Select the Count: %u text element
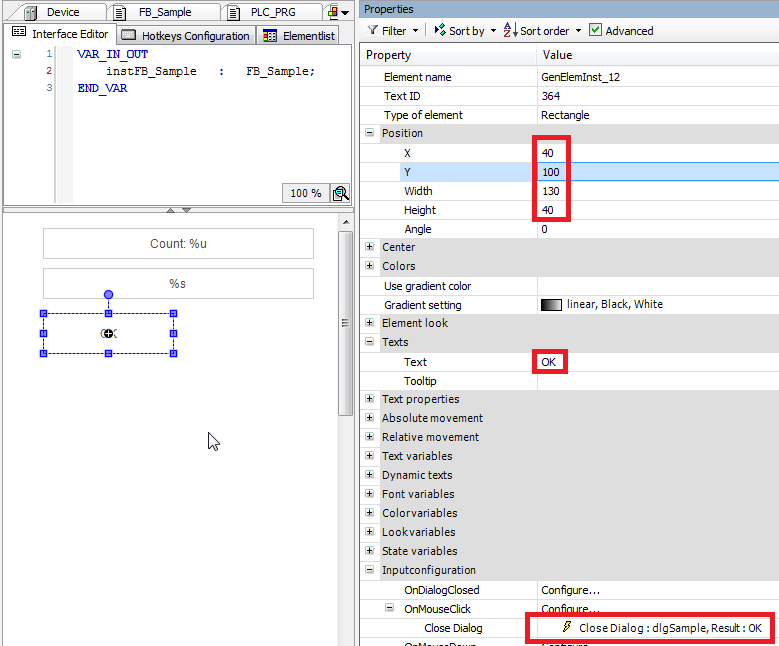 click(178, 244)
